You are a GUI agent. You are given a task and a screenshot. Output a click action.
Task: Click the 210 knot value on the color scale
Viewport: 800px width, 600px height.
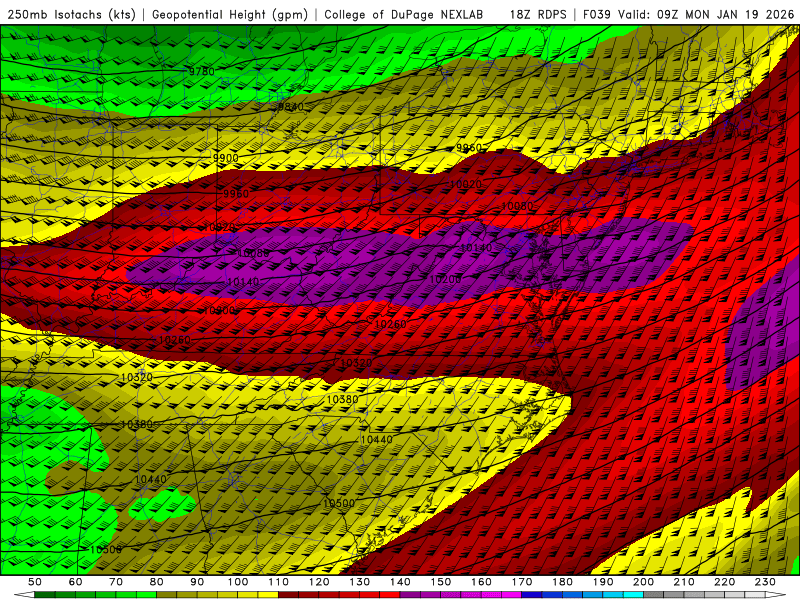684,582
